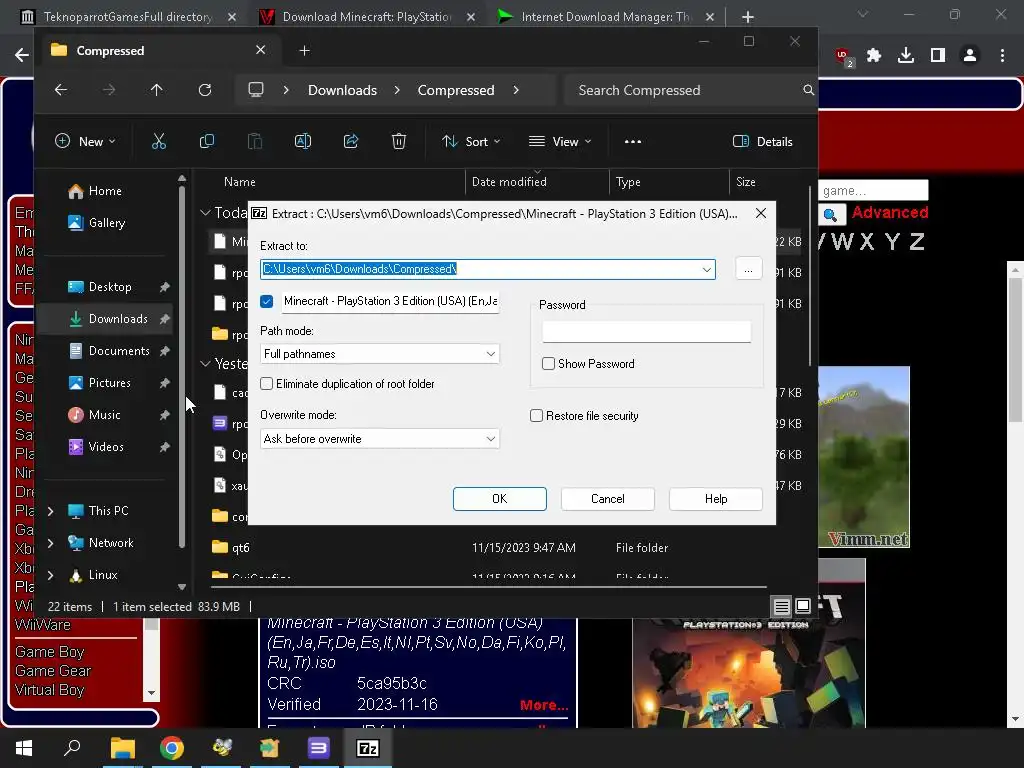1024x768 pixels.
Task: Switch to details list view icon
Action: pos(782,607)
